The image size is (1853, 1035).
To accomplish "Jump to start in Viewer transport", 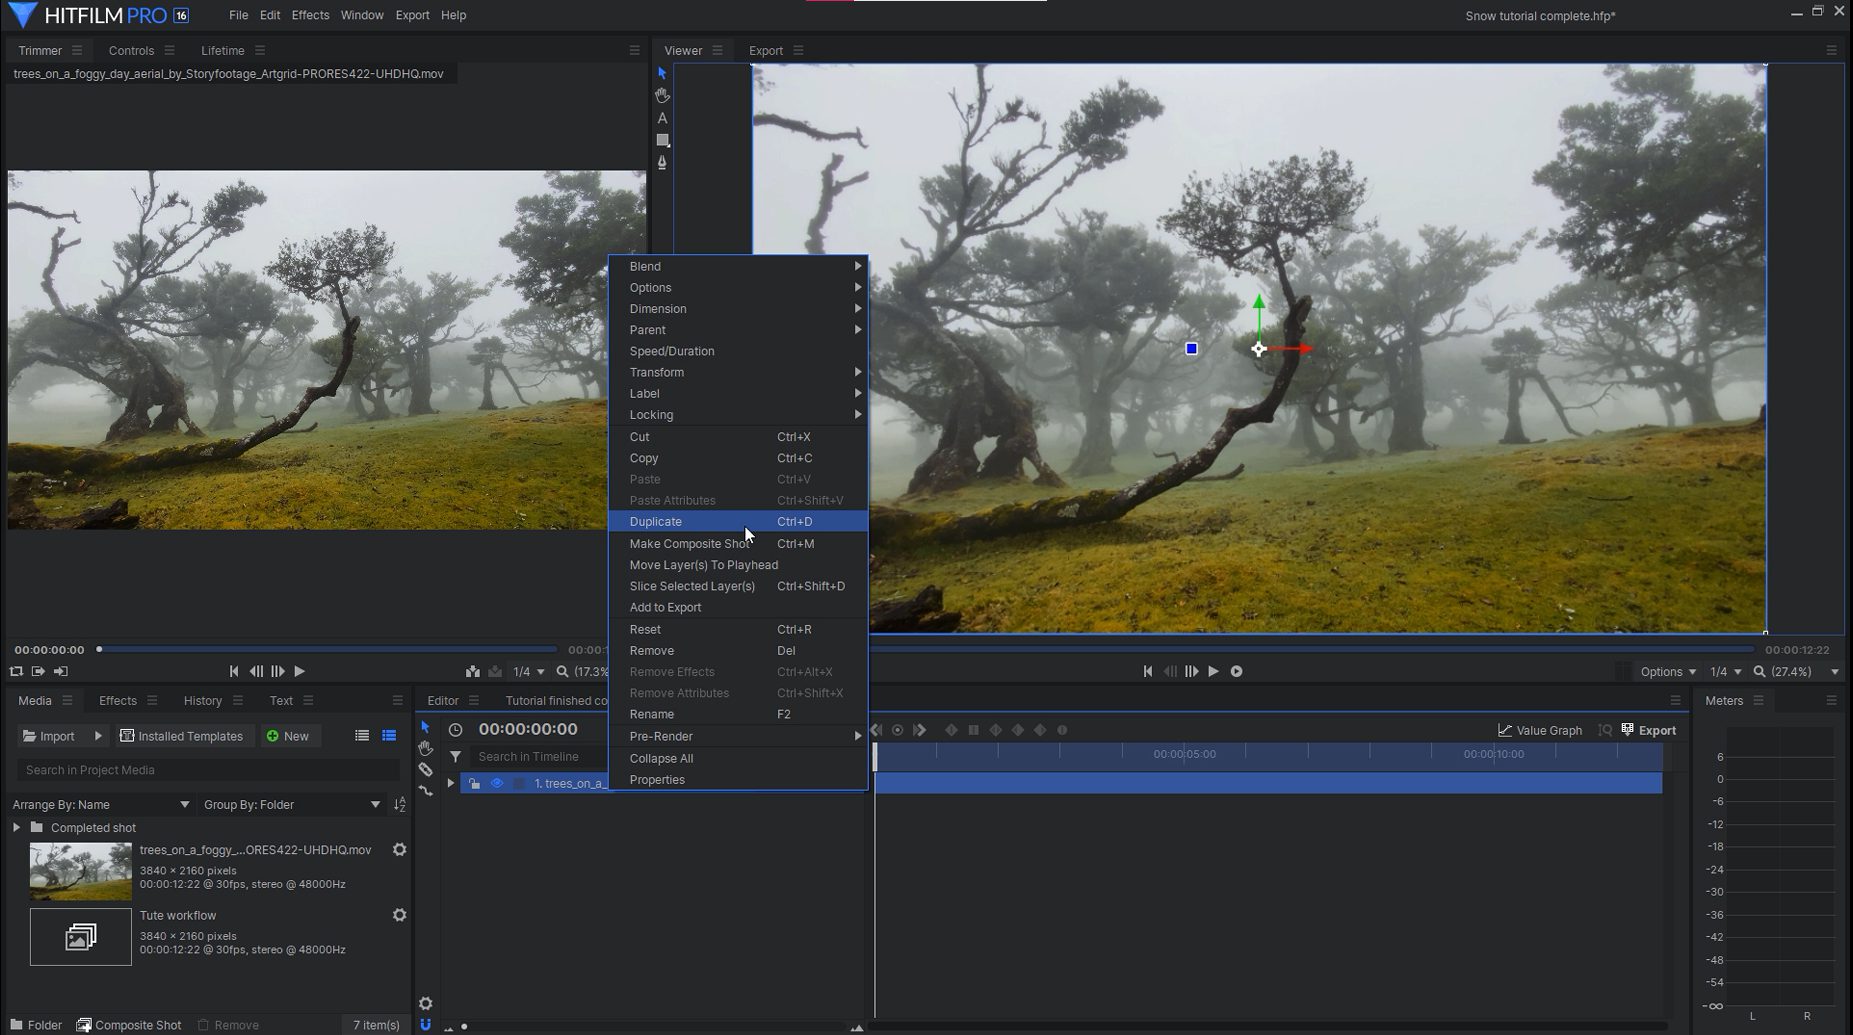I will pos(1148,671).
